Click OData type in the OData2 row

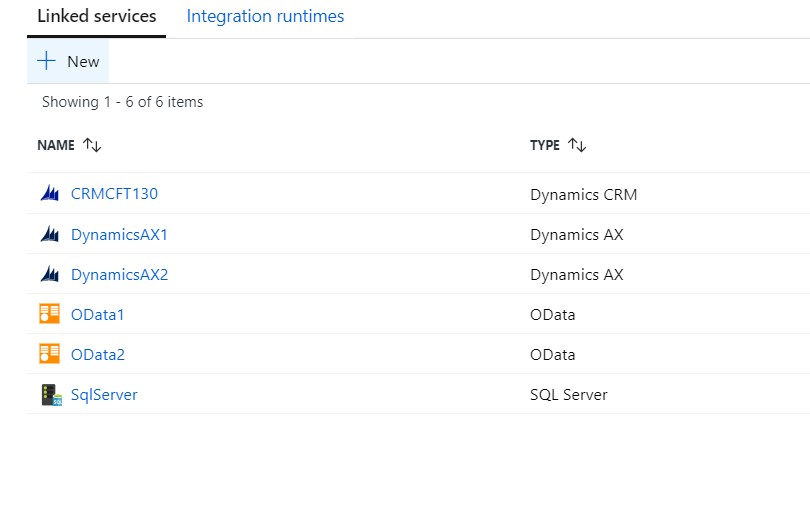[x=553, y=354]
